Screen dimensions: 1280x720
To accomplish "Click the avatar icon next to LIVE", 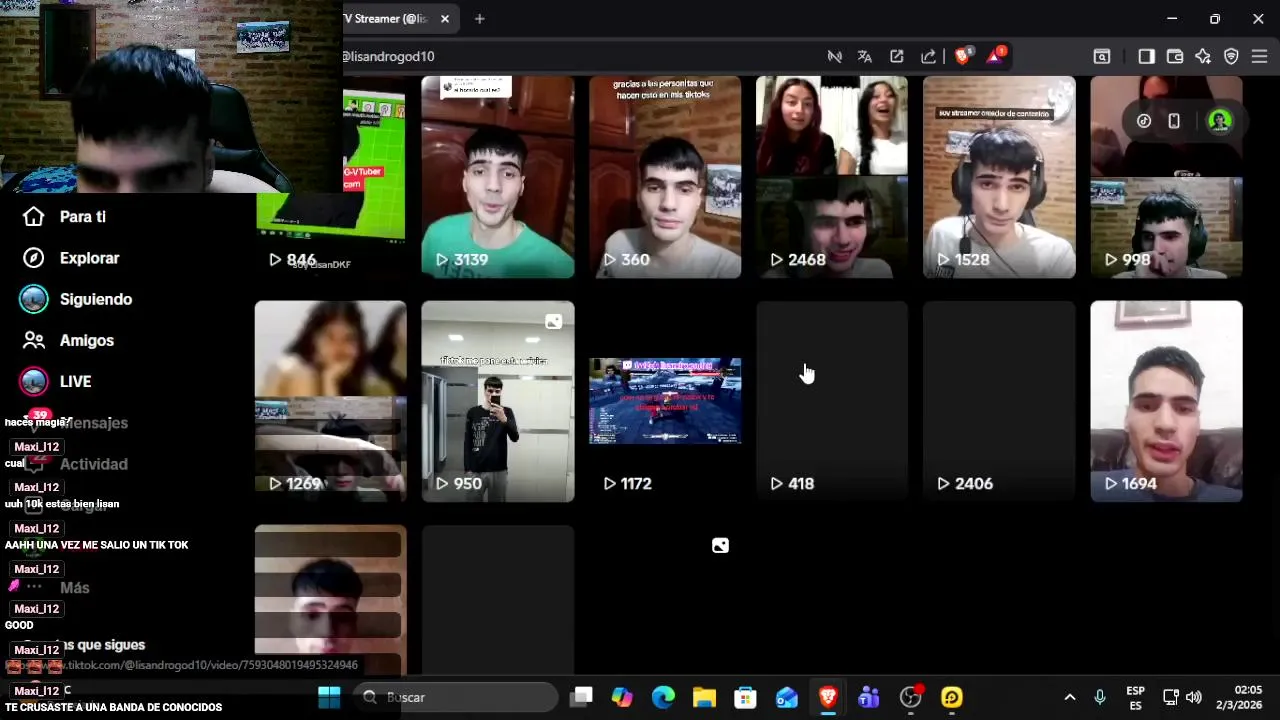I will coord(34,381).
